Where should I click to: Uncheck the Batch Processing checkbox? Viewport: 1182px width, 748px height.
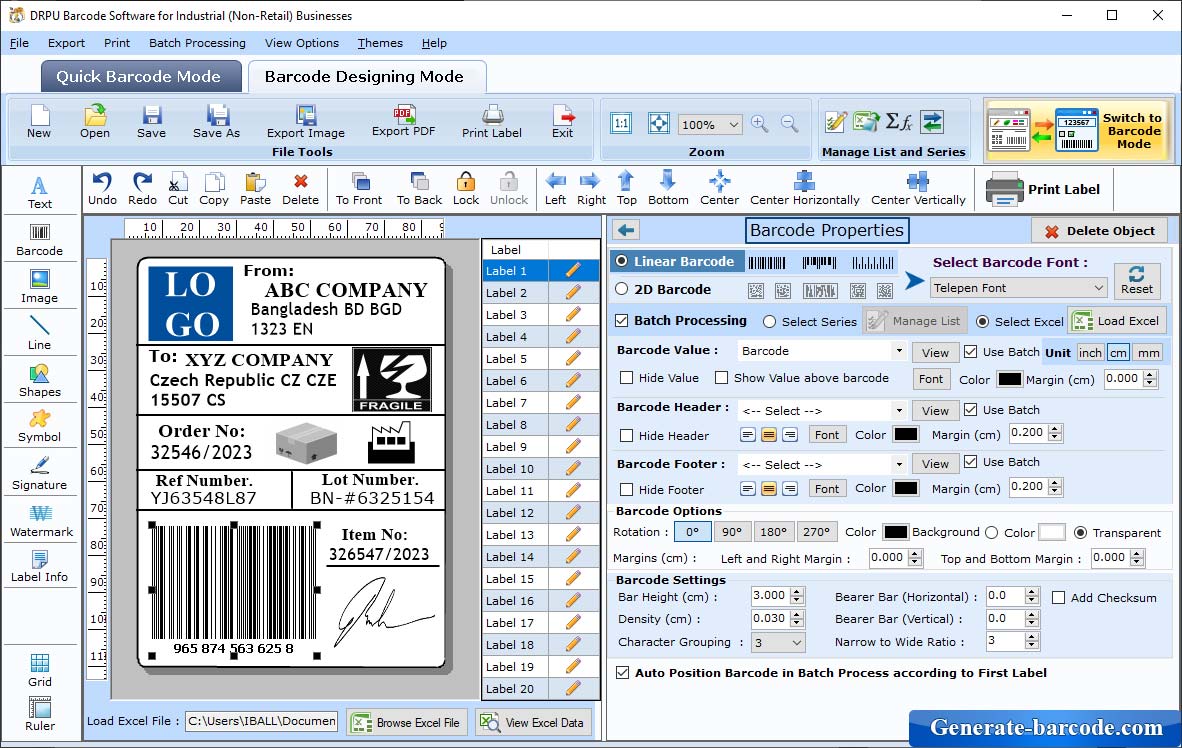pyautogui.click(x=622, y=320)
